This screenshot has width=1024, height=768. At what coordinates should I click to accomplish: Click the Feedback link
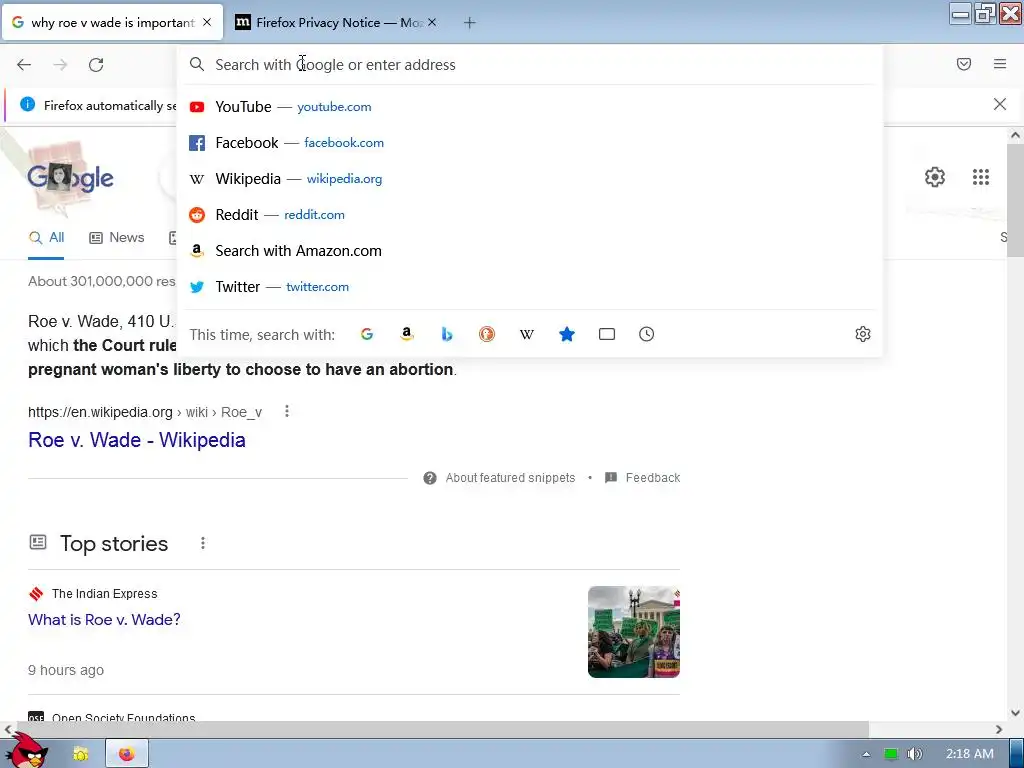pos(643,478)
